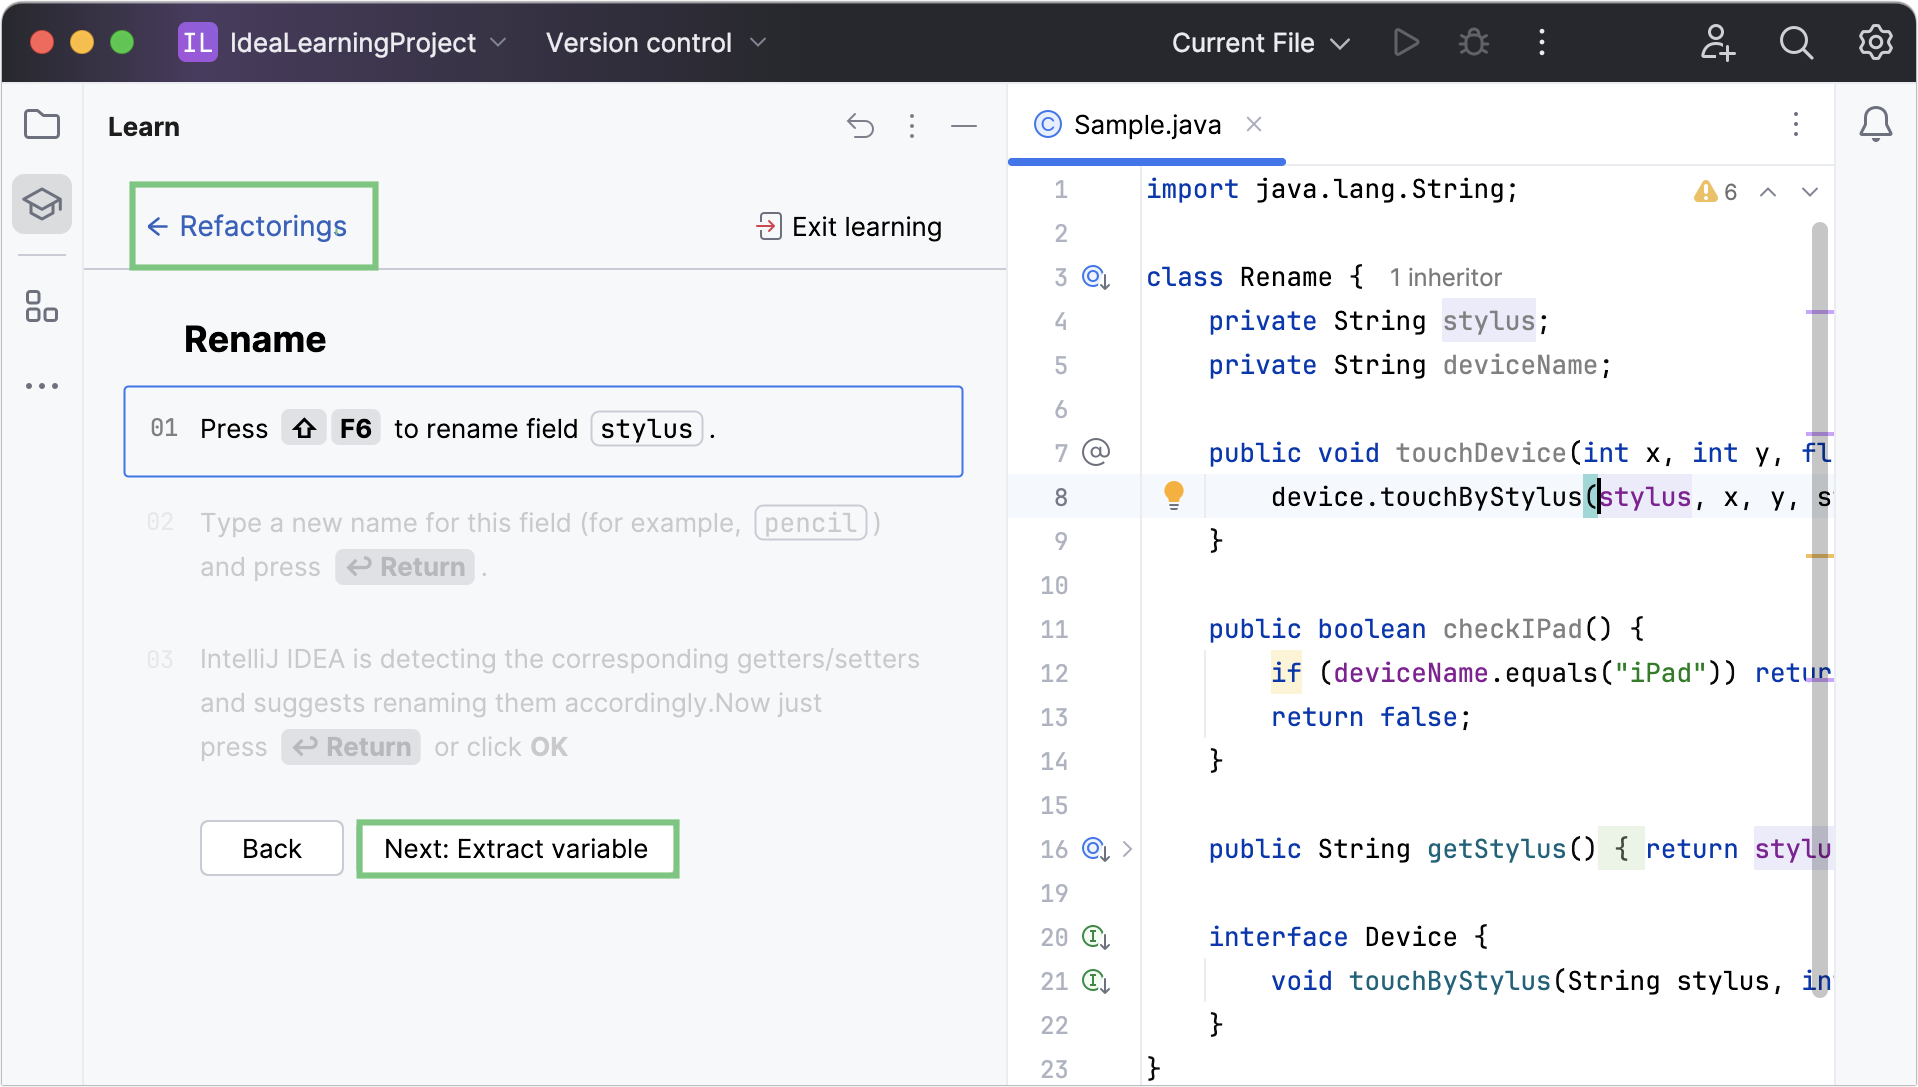Viewport: 1918px width, 1087px height.
Task: Click the Next: Extract variable button
Action: click(517, 849)
